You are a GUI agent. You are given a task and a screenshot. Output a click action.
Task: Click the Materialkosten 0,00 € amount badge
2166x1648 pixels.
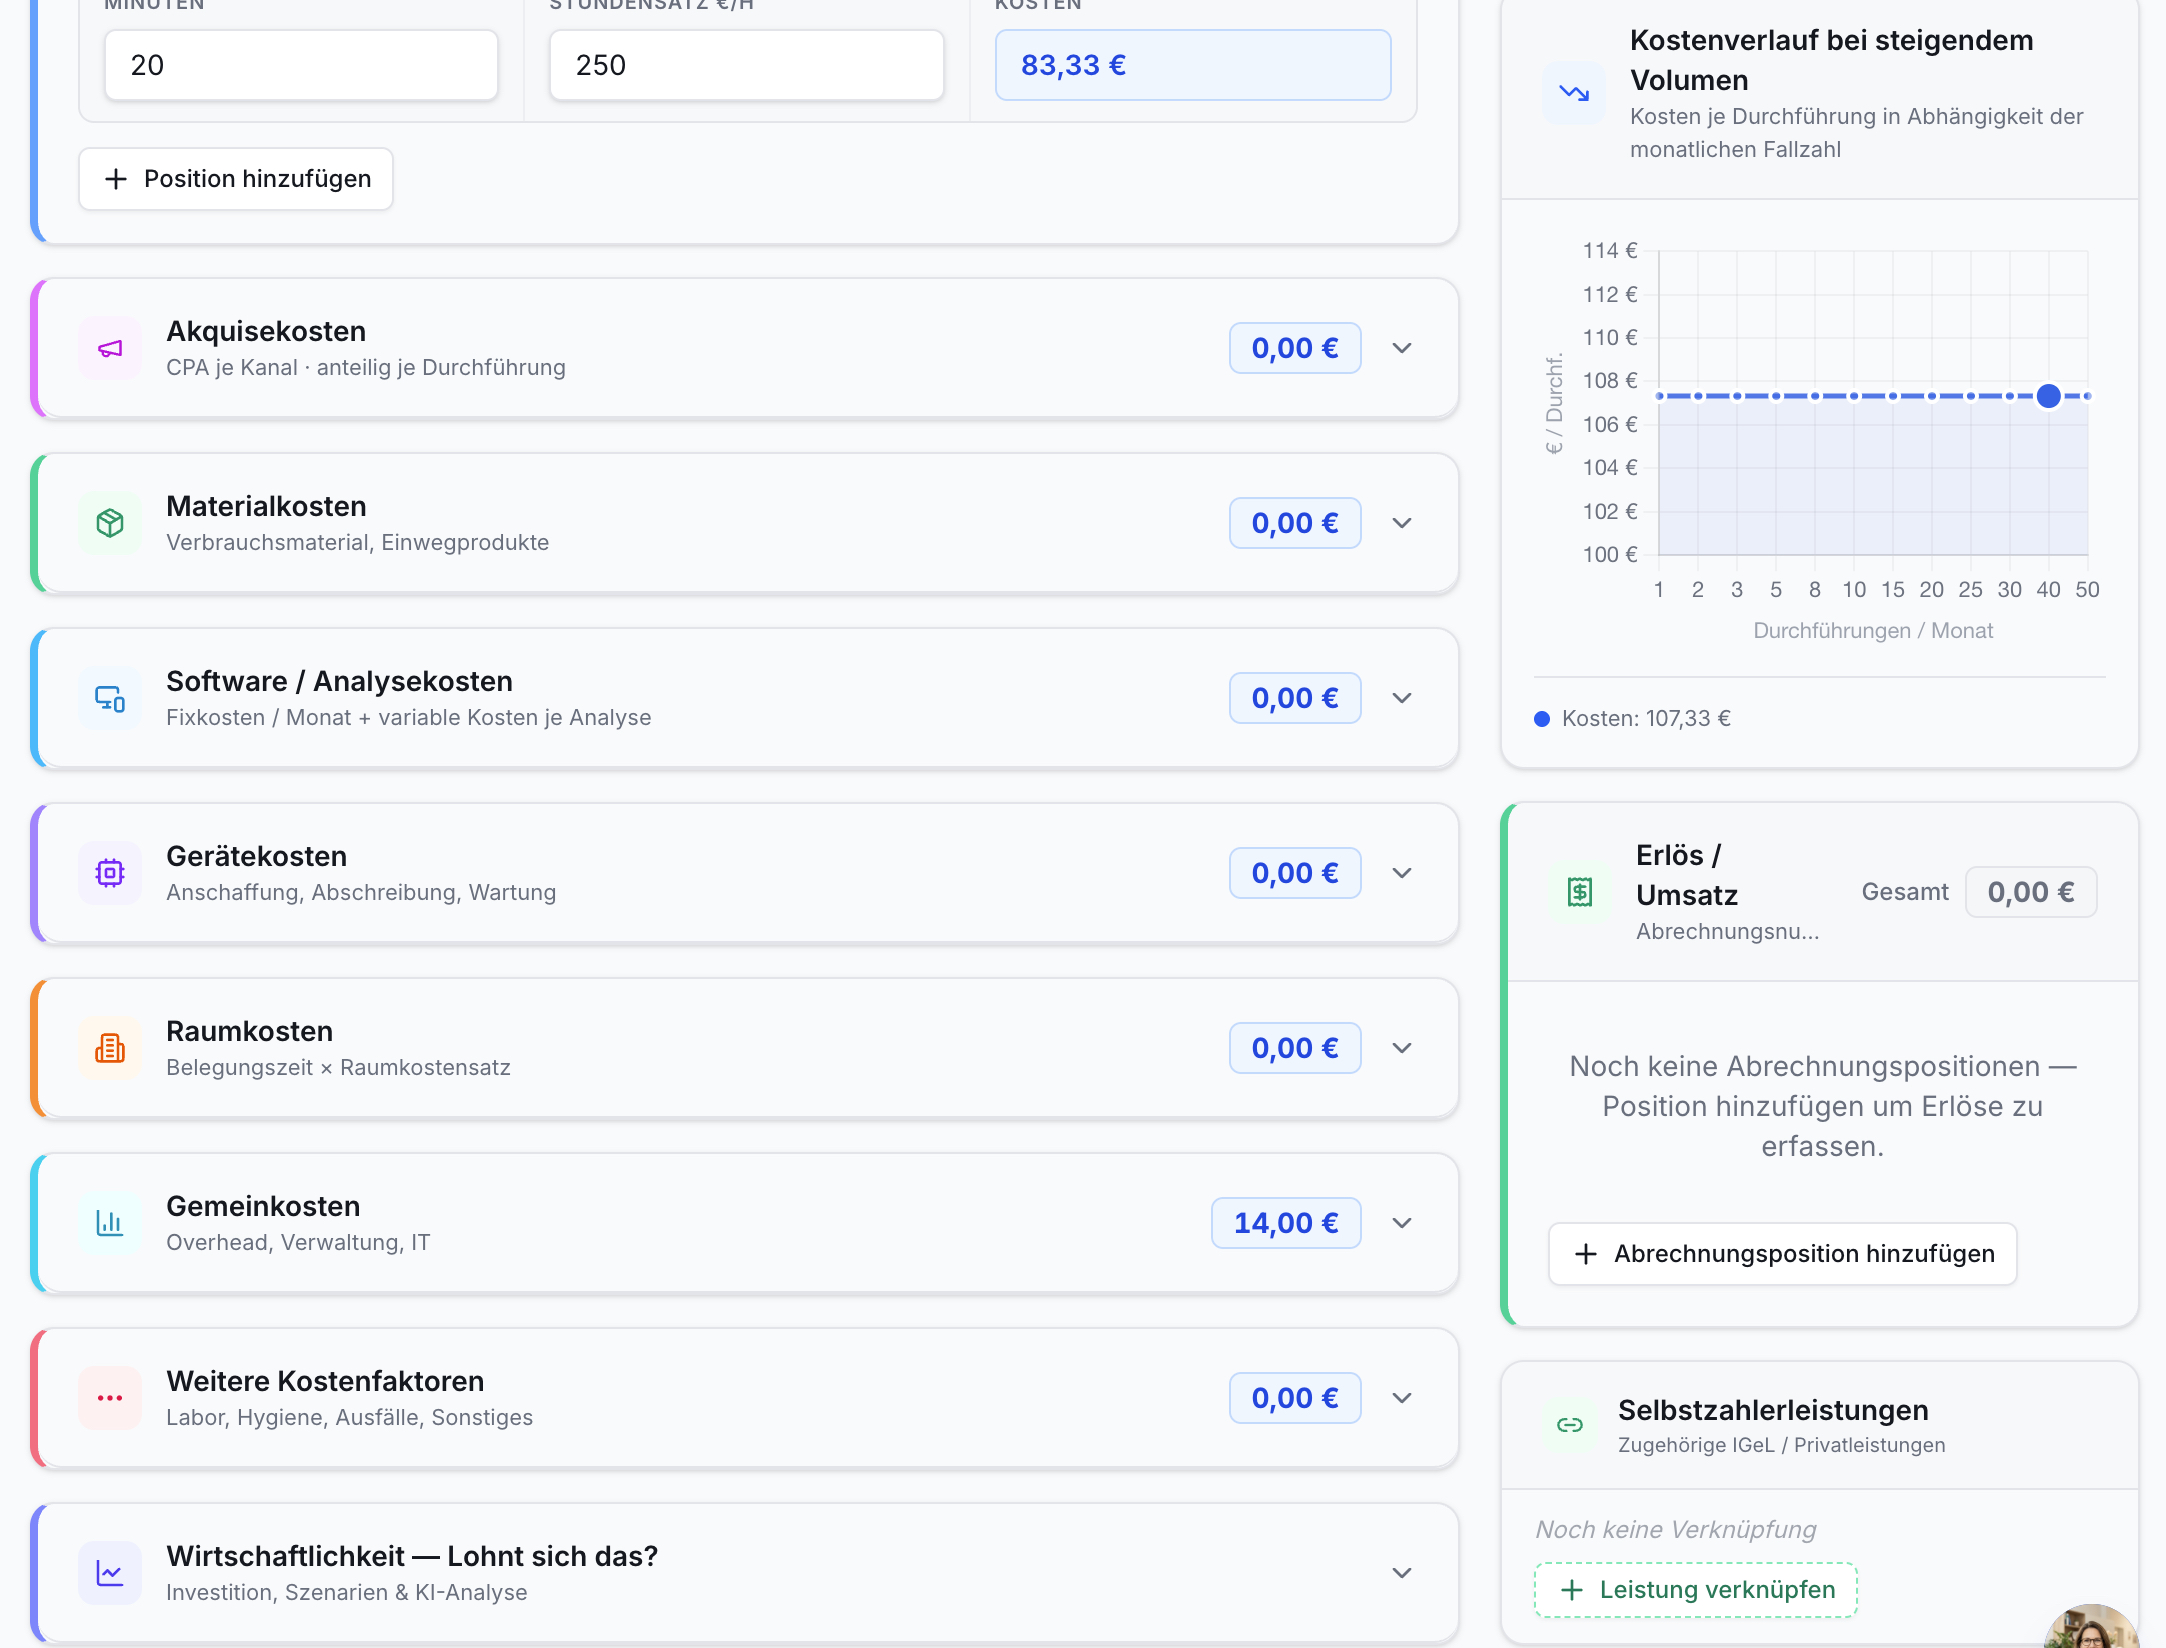1295,523
